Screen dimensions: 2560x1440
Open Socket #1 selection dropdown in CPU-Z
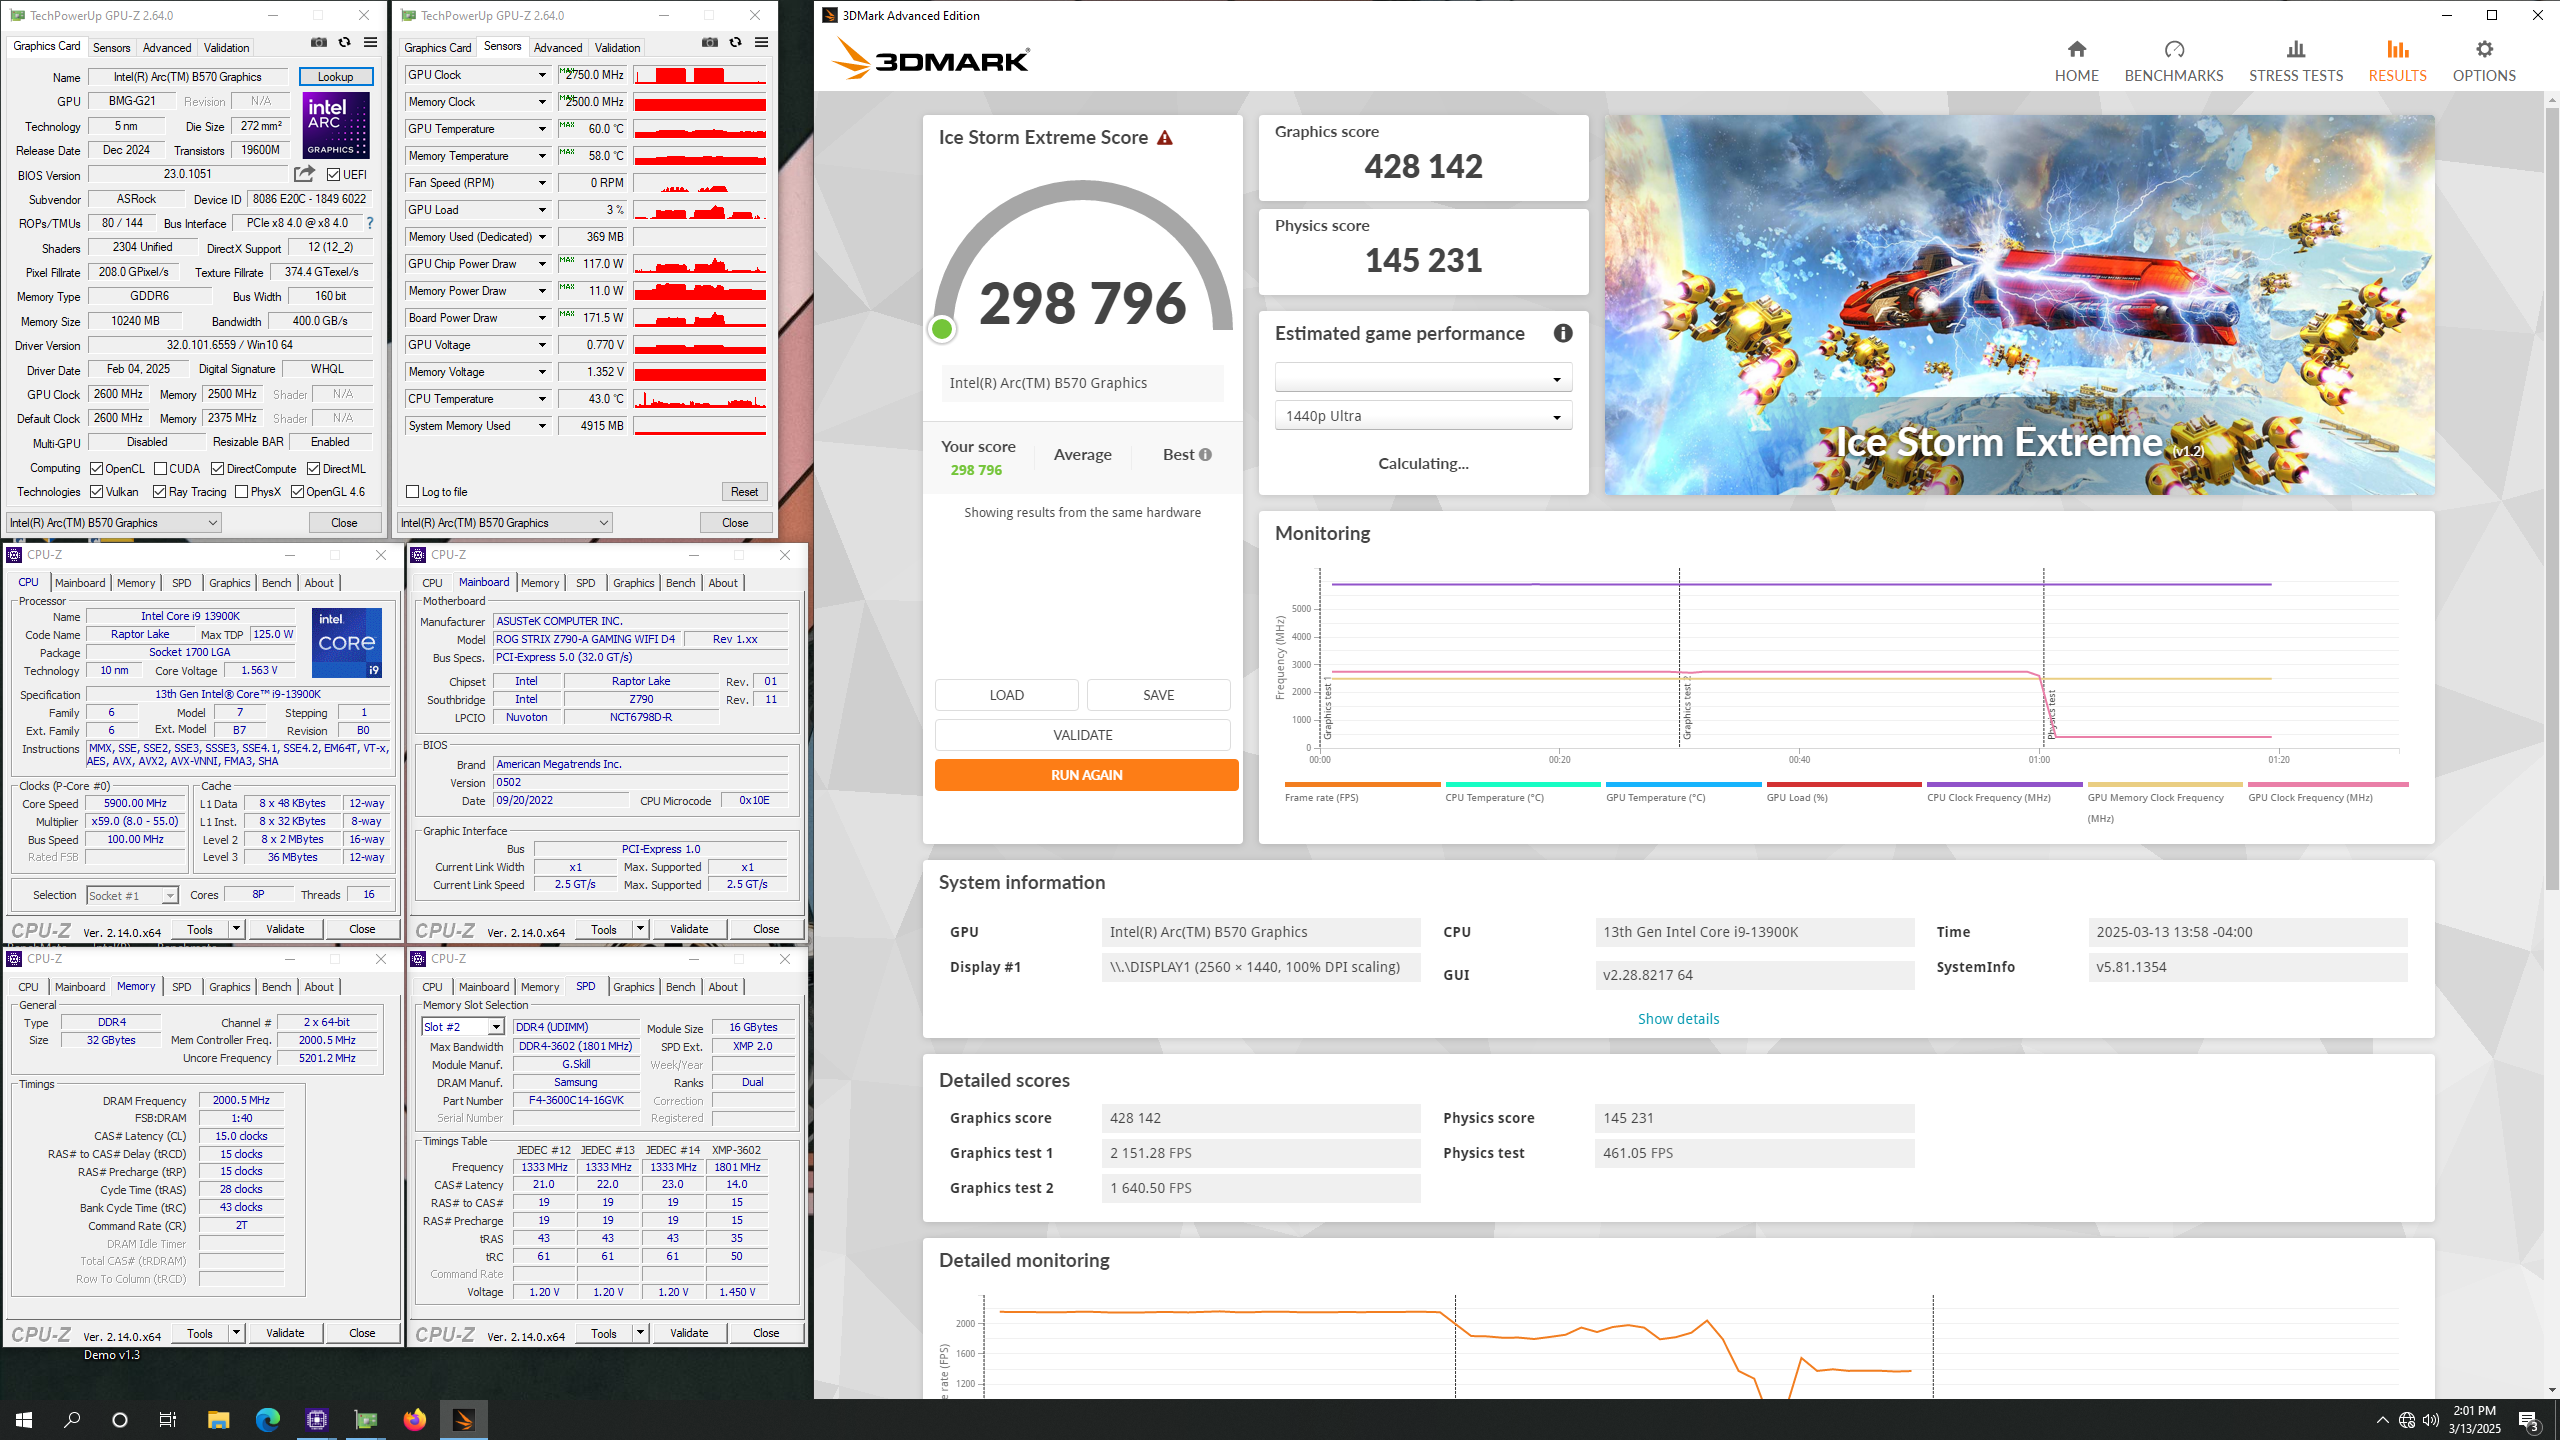tap(132, 896)
